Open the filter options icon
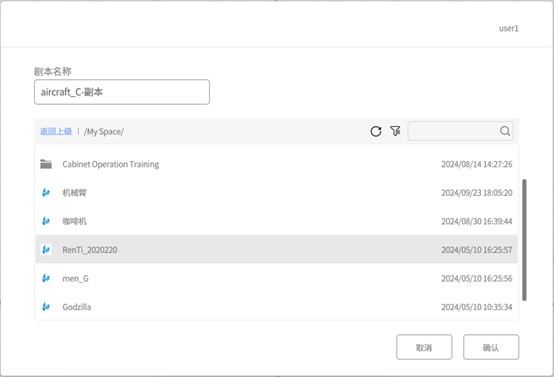 395,131
